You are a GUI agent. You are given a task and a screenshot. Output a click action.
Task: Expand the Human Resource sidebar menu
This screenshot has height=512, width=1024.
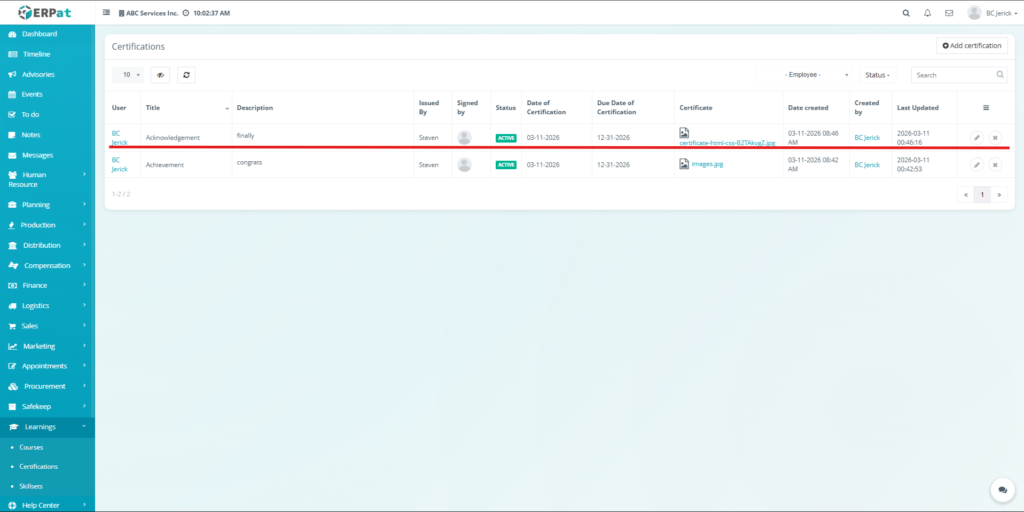point(47,179)
